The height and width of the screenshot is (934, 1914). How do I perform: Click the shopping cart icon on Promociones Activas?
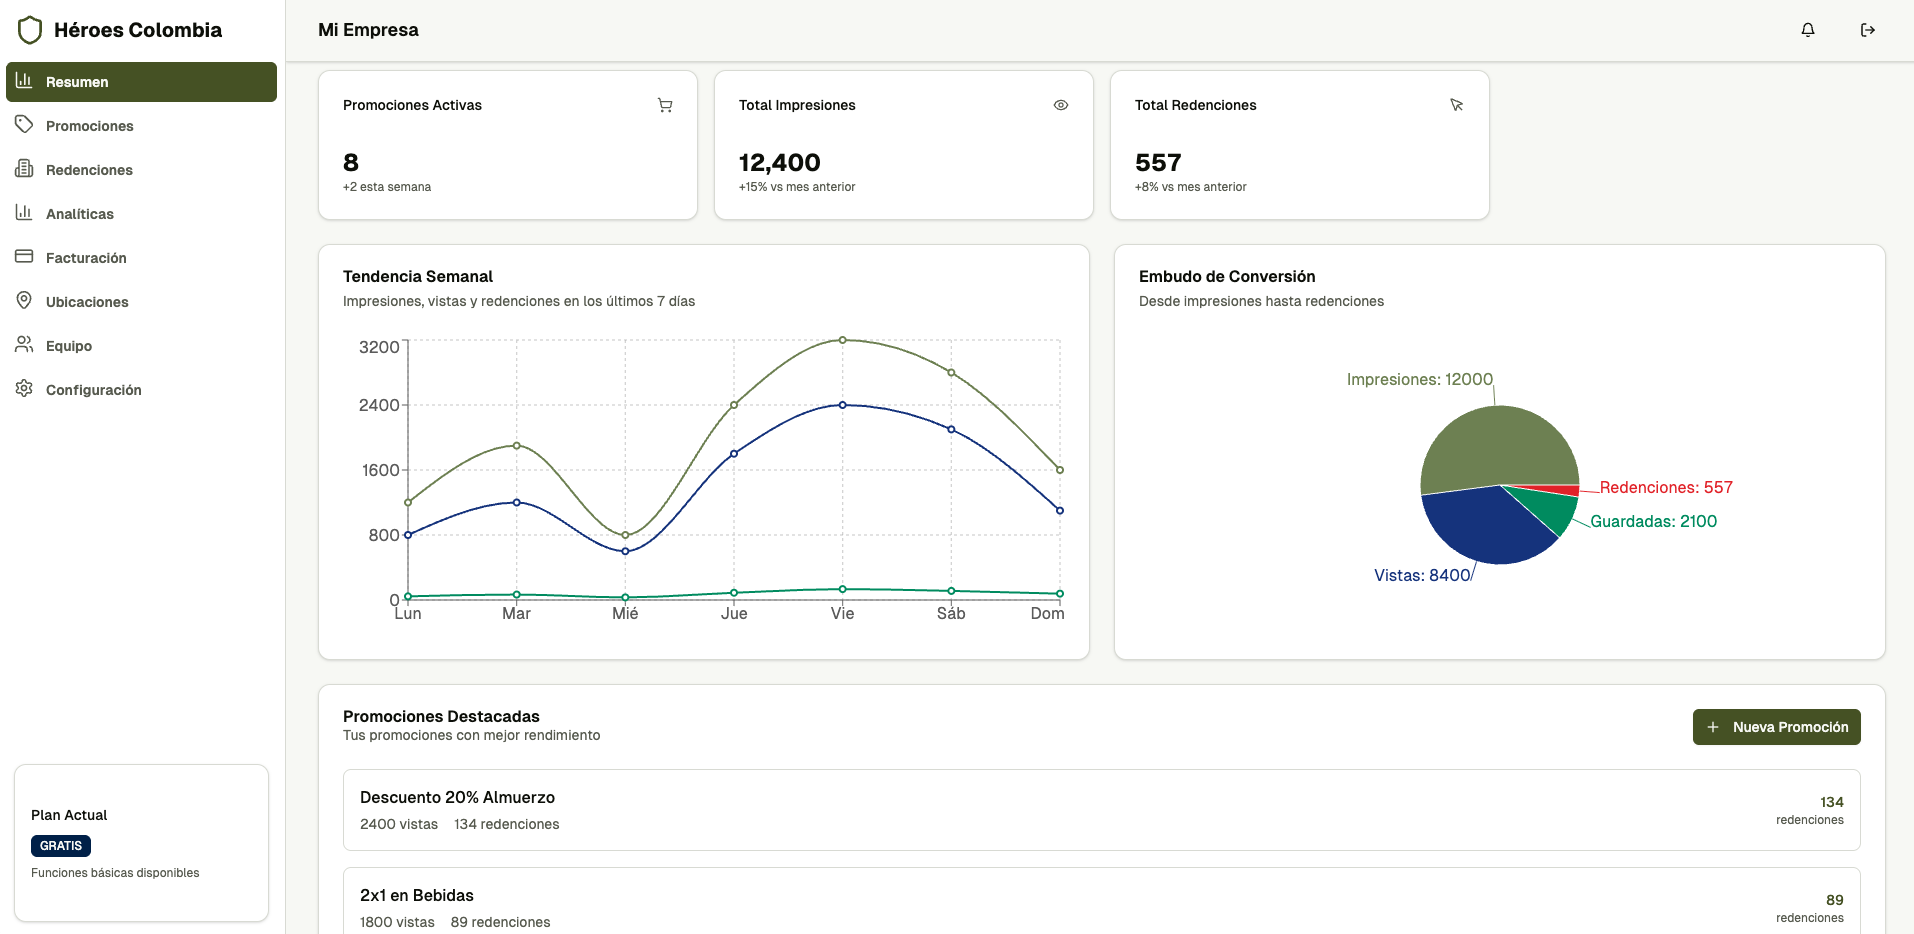coord(665,105)
